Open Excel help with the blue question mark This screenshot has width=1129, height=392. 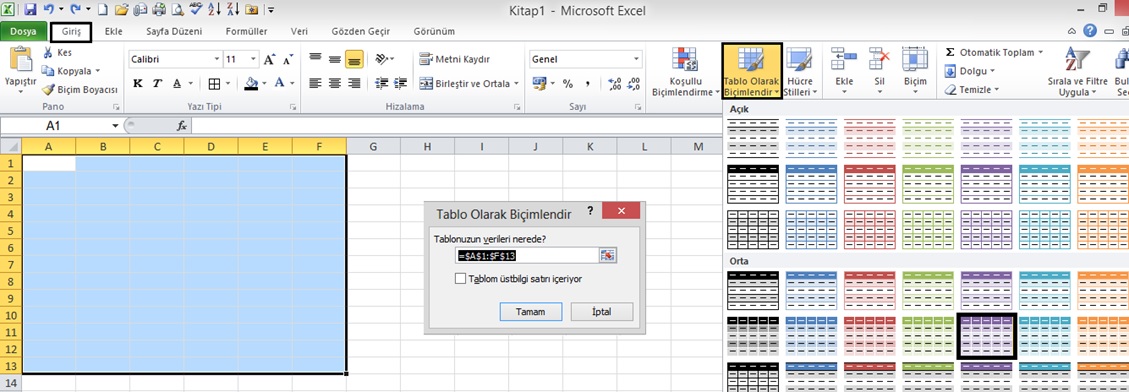(x=1090, y=31)
